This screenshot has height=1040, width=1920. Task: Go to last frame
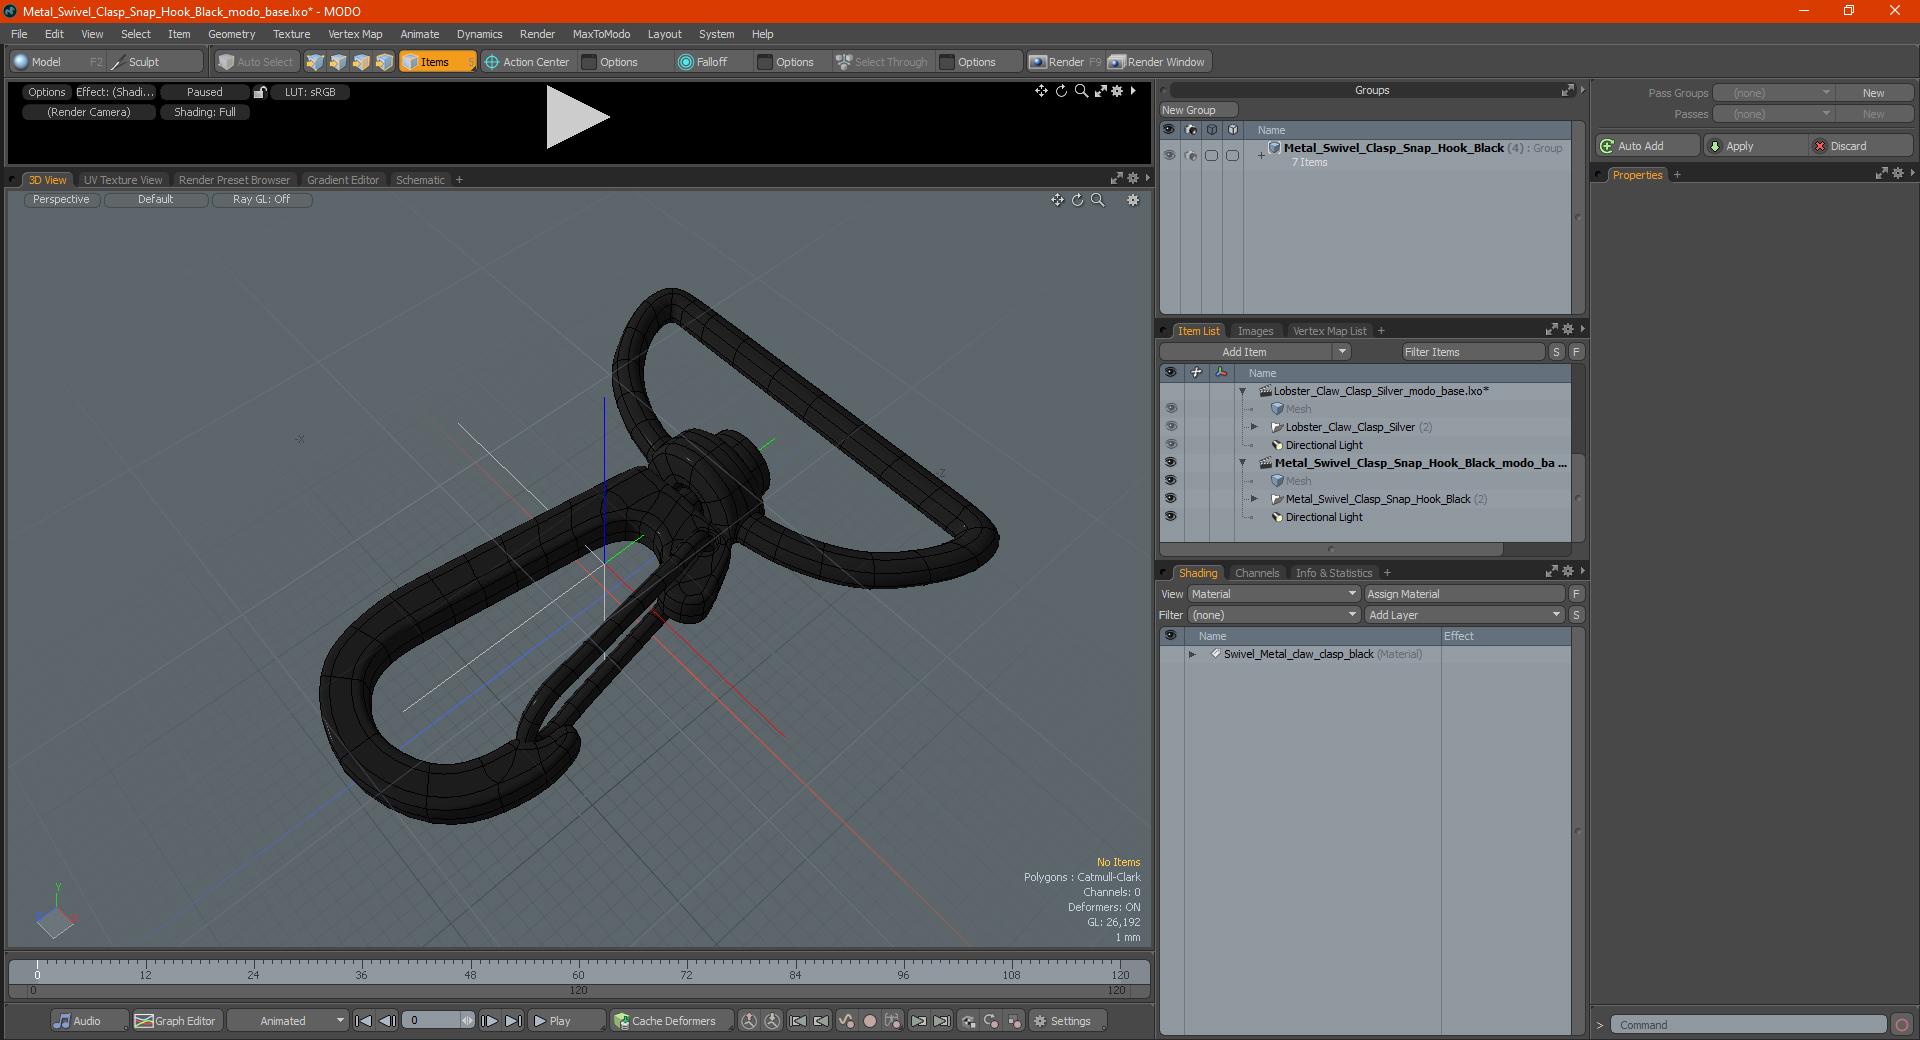(513, 1021)
